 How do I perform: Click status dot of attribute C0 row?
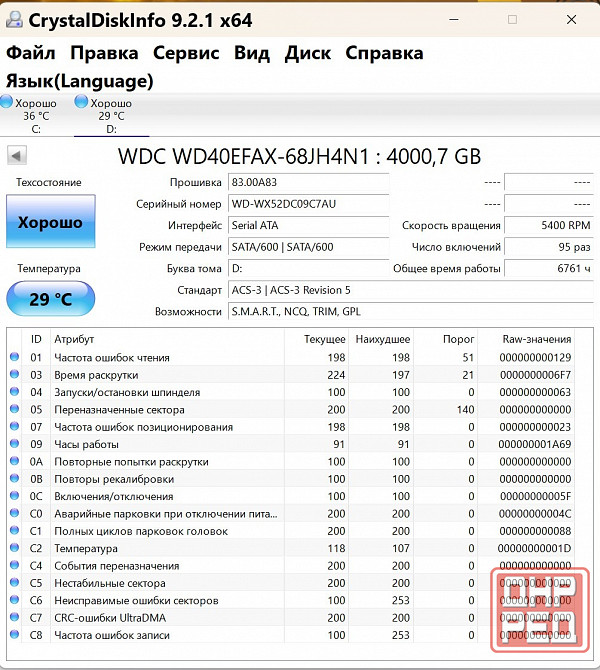[x=15, y=513]
